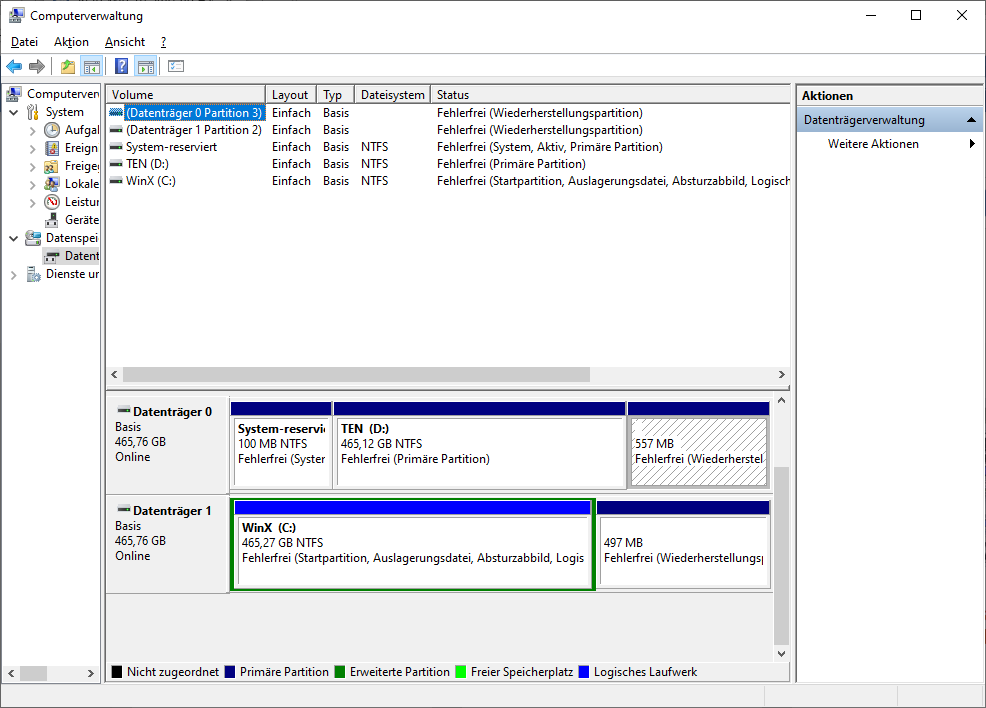
Task: Click the System-reserviert volume row icon
Action: pyautogui.click(x=116, y=147)
